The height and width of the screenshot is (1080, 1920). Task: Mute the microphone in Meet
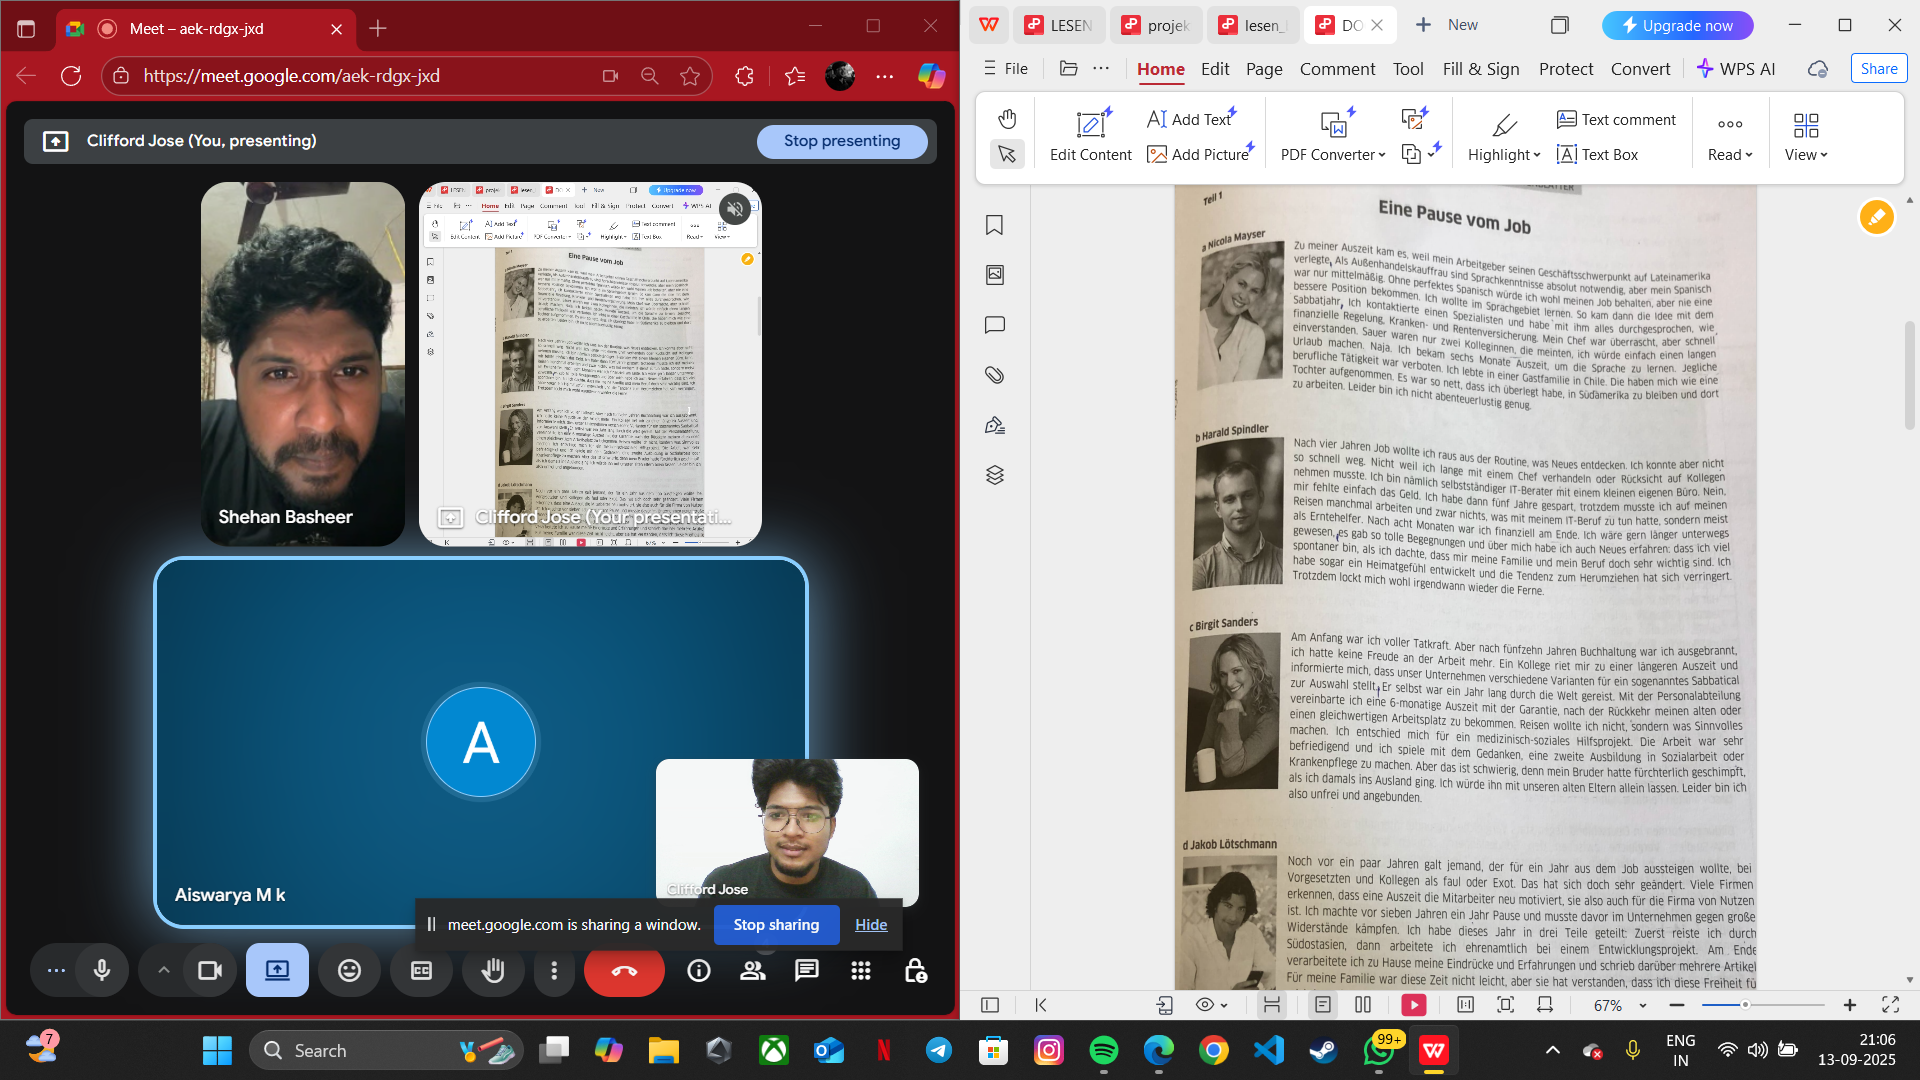coord(102,970)
